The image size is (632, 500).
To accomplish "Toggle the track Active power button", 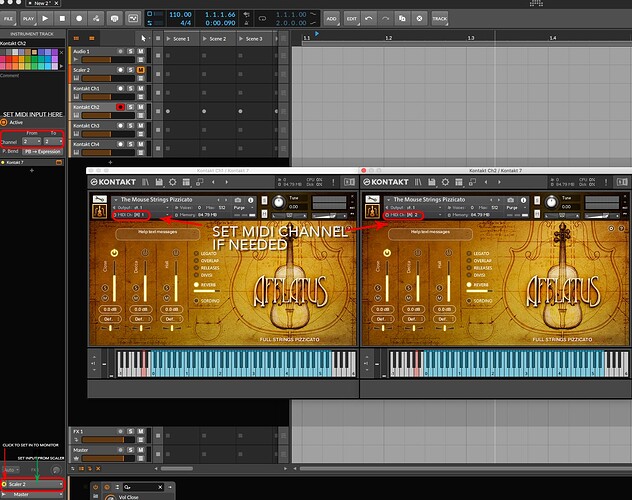I will point(4,122).
